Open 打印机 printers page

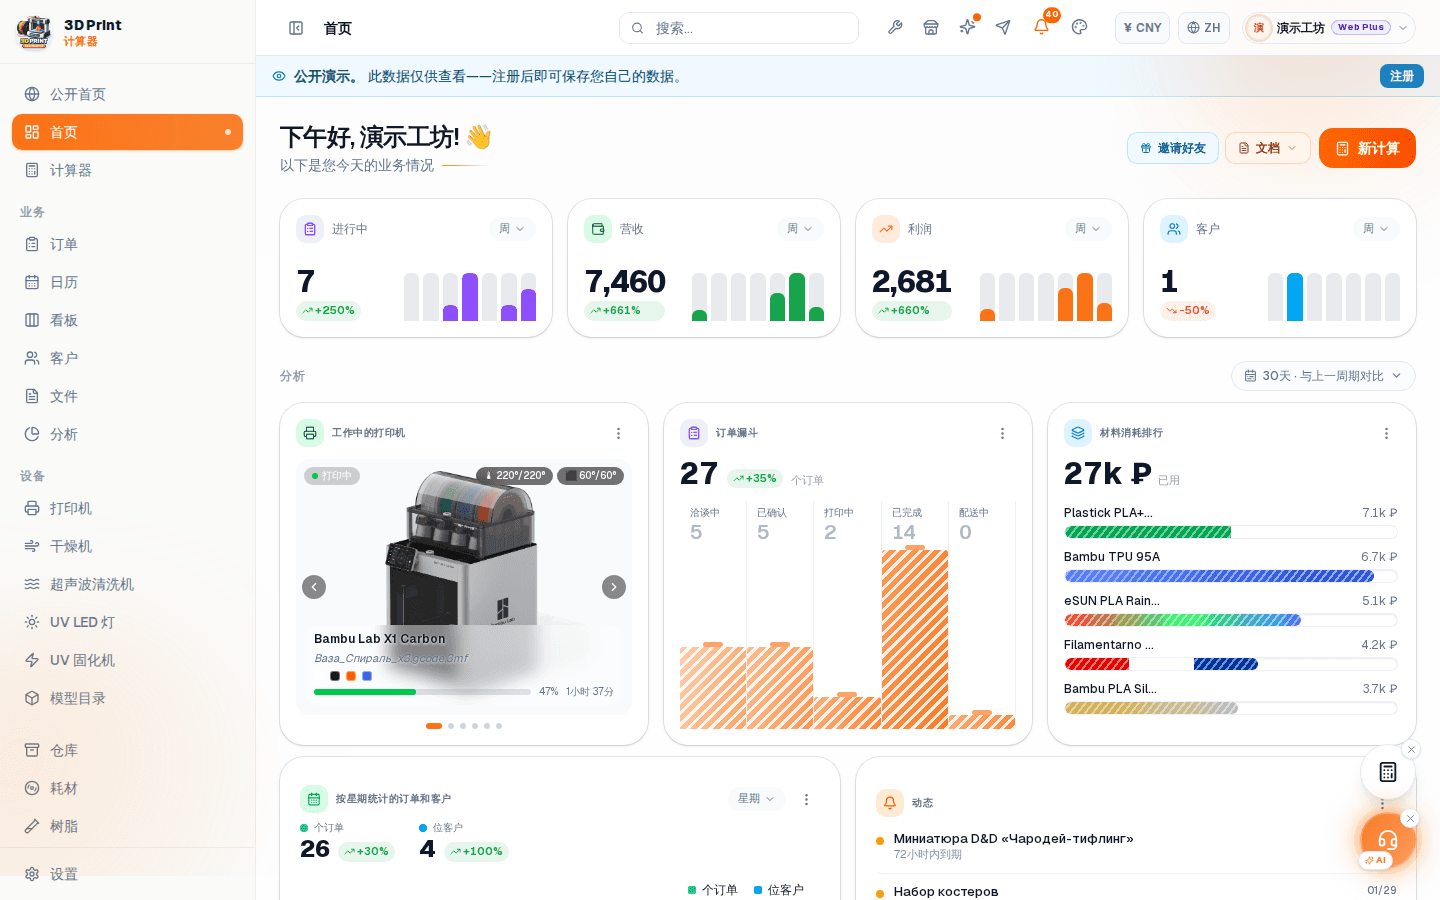[127, 508]
